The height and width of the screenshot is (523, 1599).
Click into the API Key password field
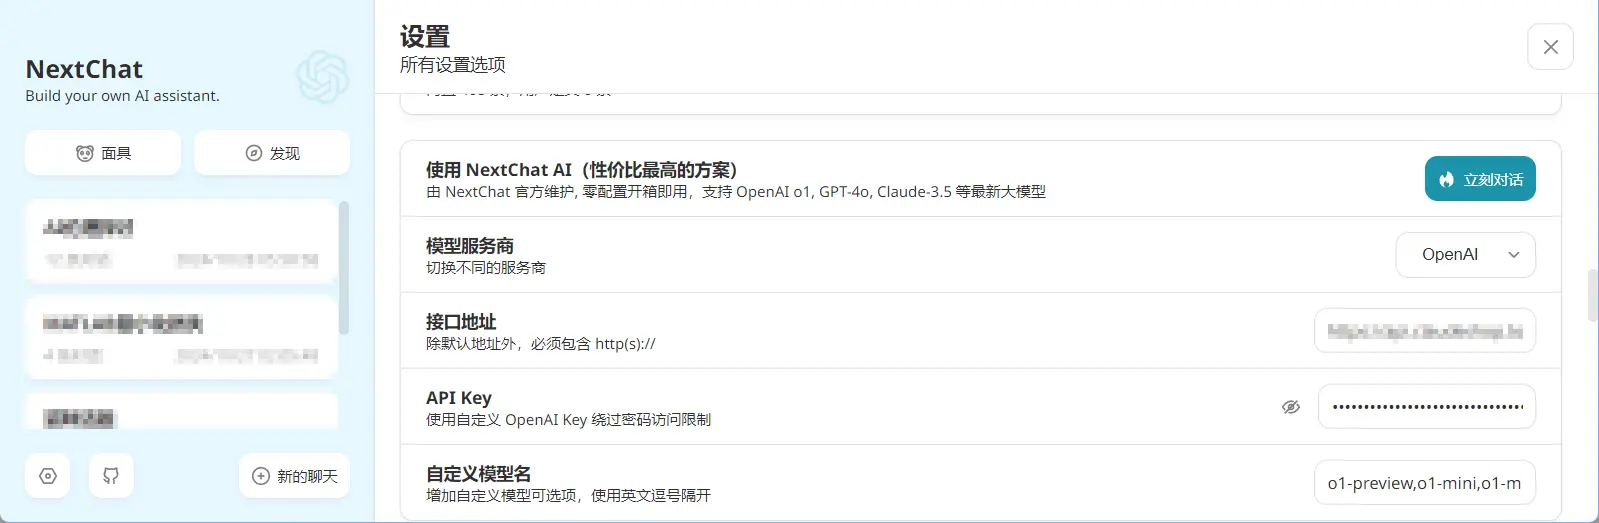(x=1427, y=407)
